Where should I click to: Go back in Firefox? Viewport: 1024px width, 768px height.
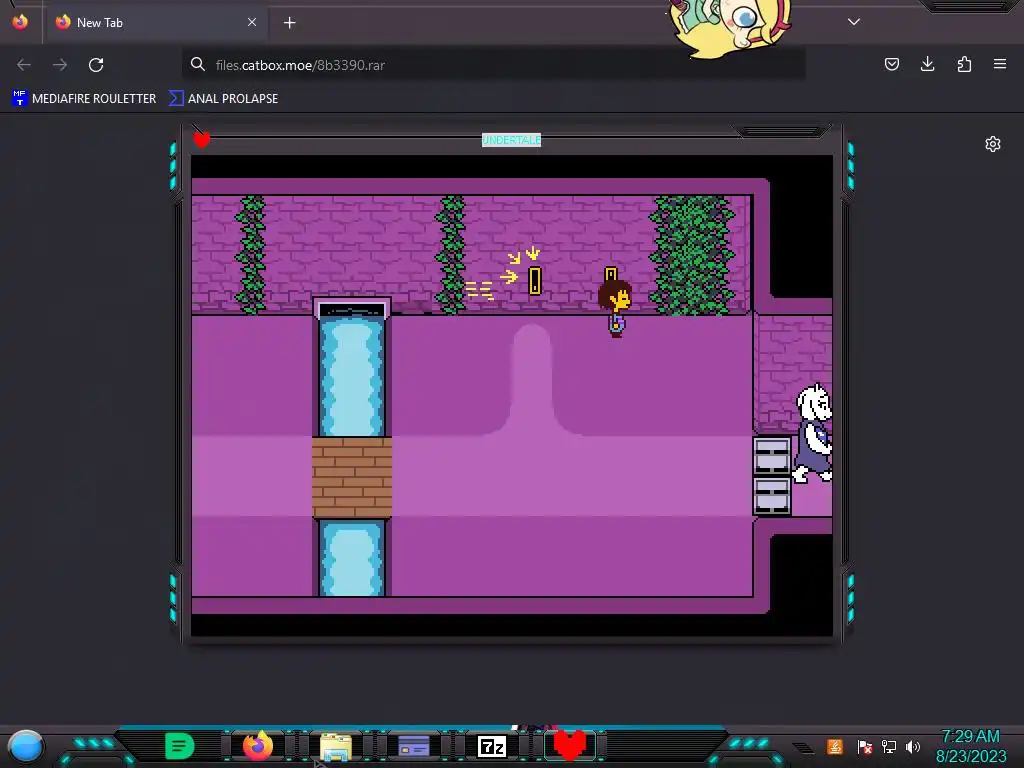[24, 65]
